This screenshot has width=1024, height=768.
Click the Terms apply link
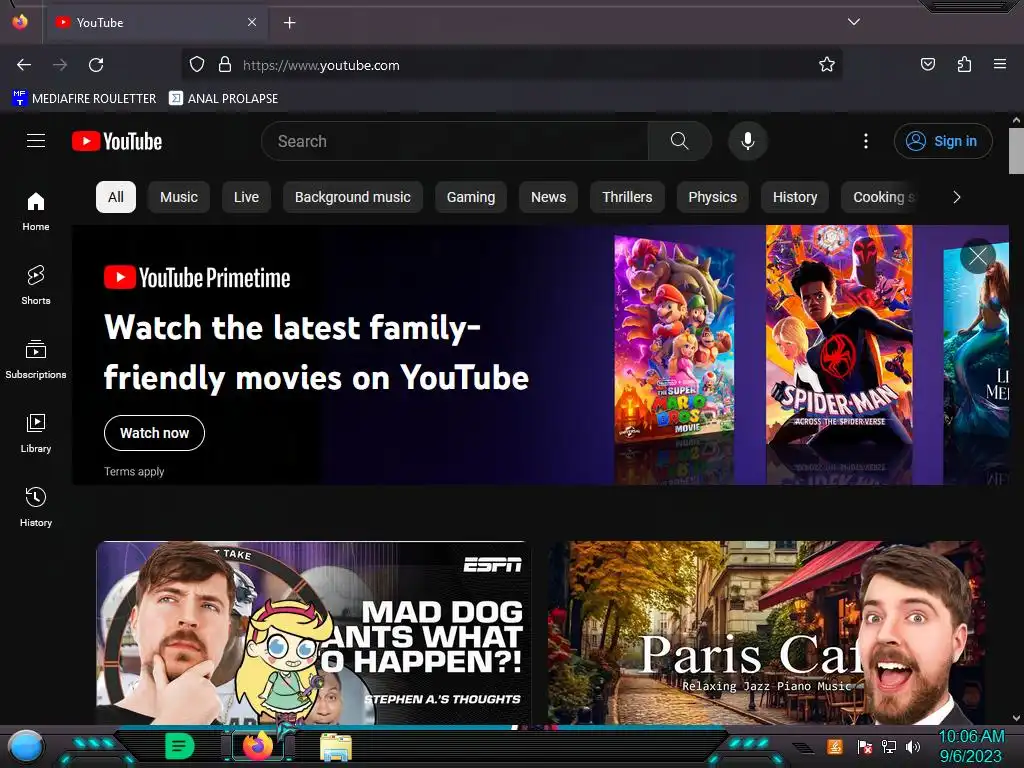(134, 472)
